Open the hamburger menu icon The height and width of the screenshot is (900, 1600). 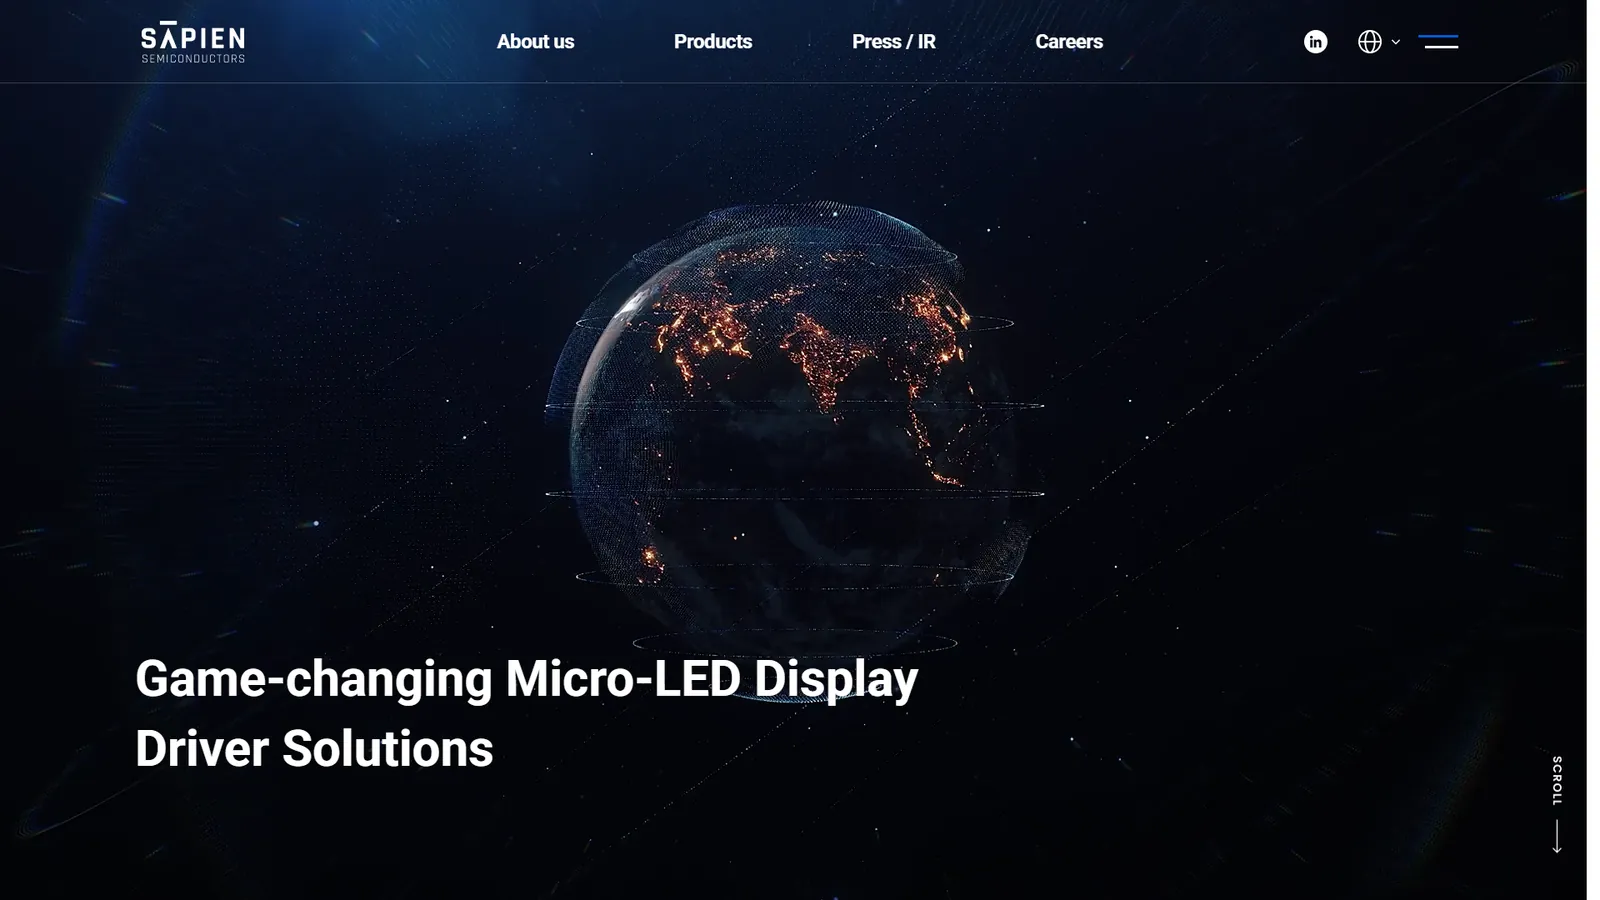pyautogui.click(x=1438, y=42)
